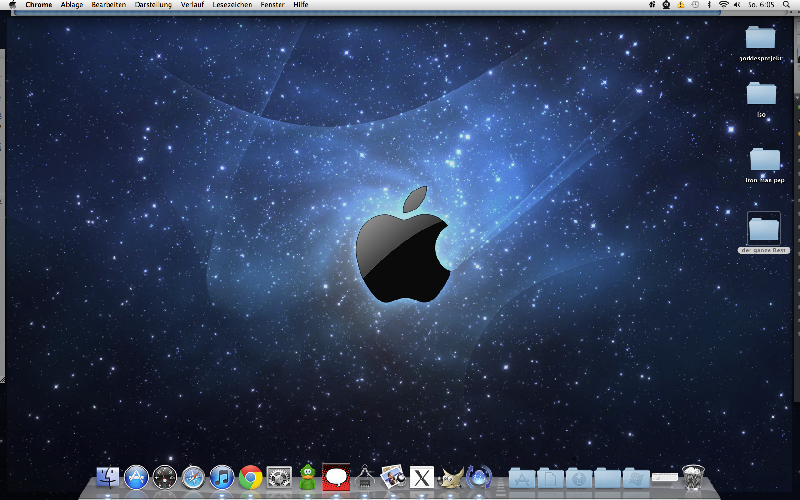Image resolution: width=800 pixels, height=500 pixels.
Task: Launch the compass-and-chip drafting tool dock icon
Action: pyautogui.click(x=364, y=477)
